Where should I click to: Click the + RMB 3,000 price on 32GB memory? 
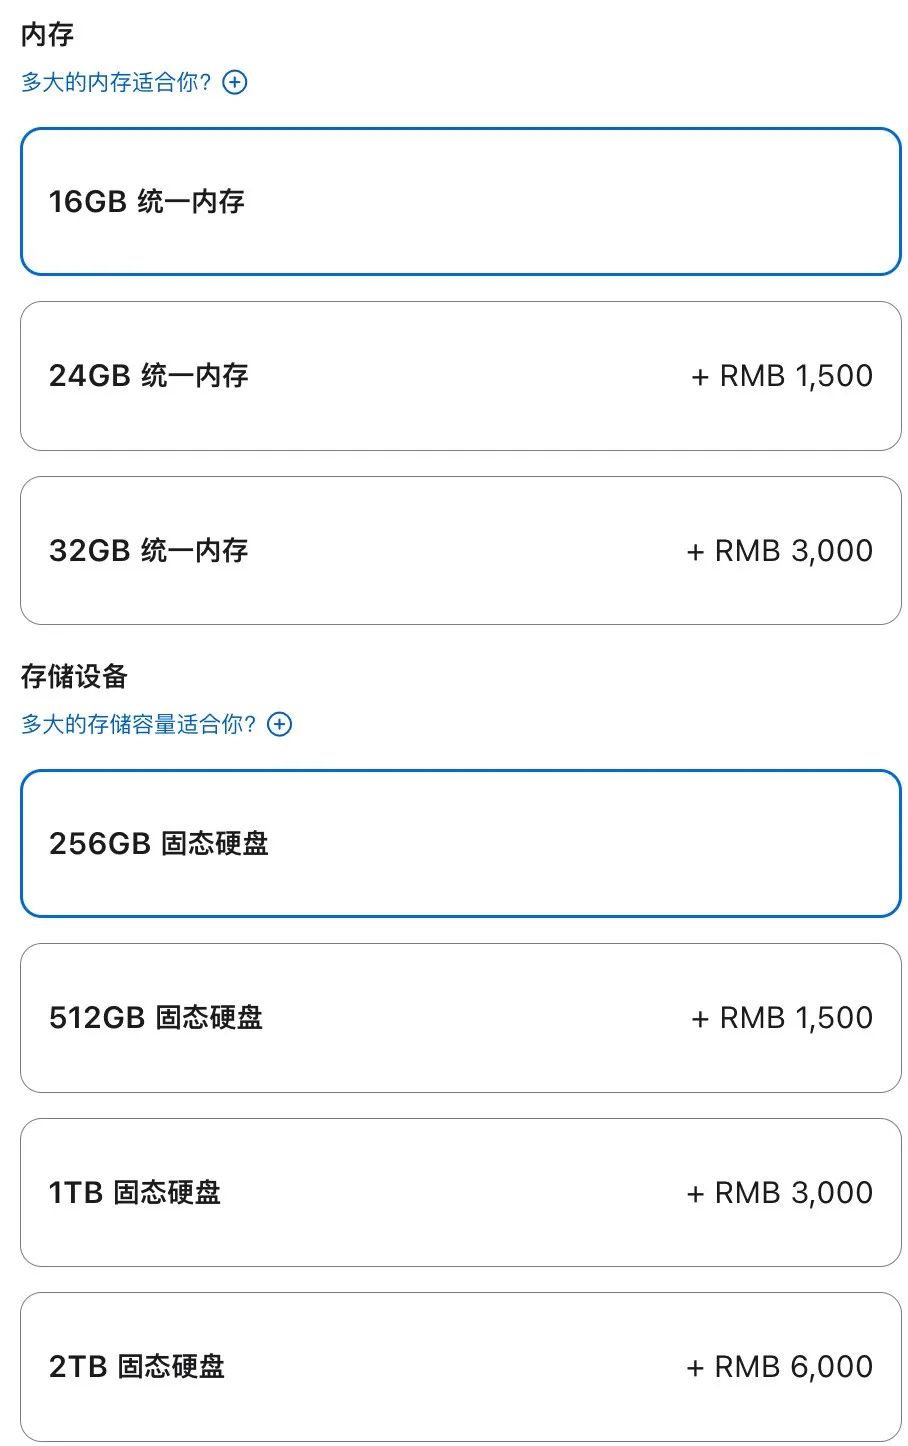[x=780, y=551]
